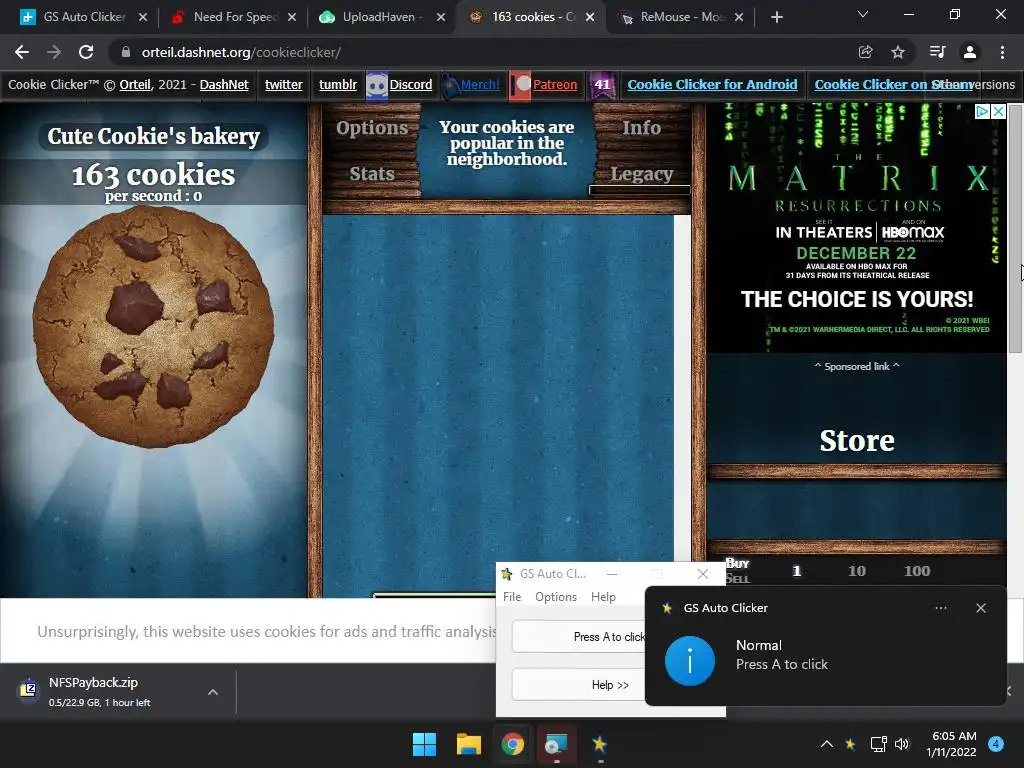
Task: Open the tab search dropdown
Action: click(x=863, y=14)
